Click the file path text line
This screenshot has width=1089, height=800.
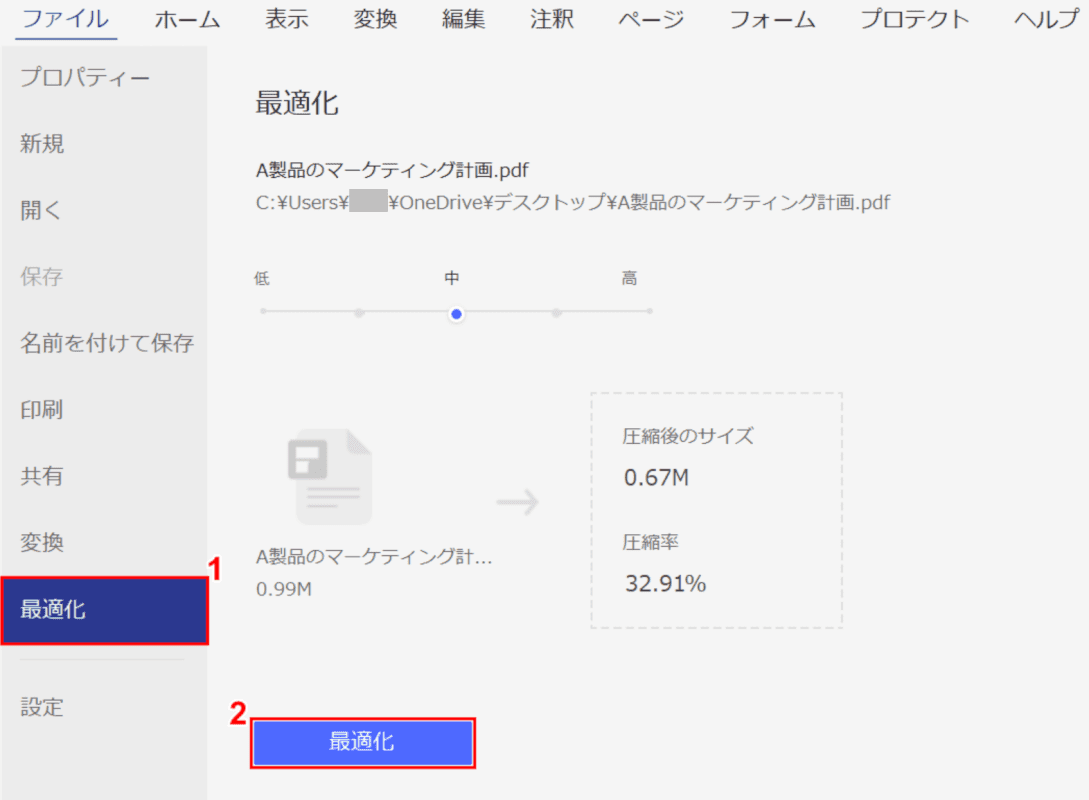pyautogui.click(x=573, y=202)
